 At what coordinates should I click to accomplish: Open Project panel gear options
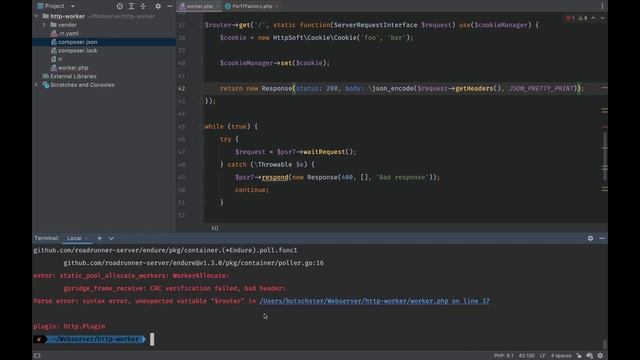tap(158, 6)
